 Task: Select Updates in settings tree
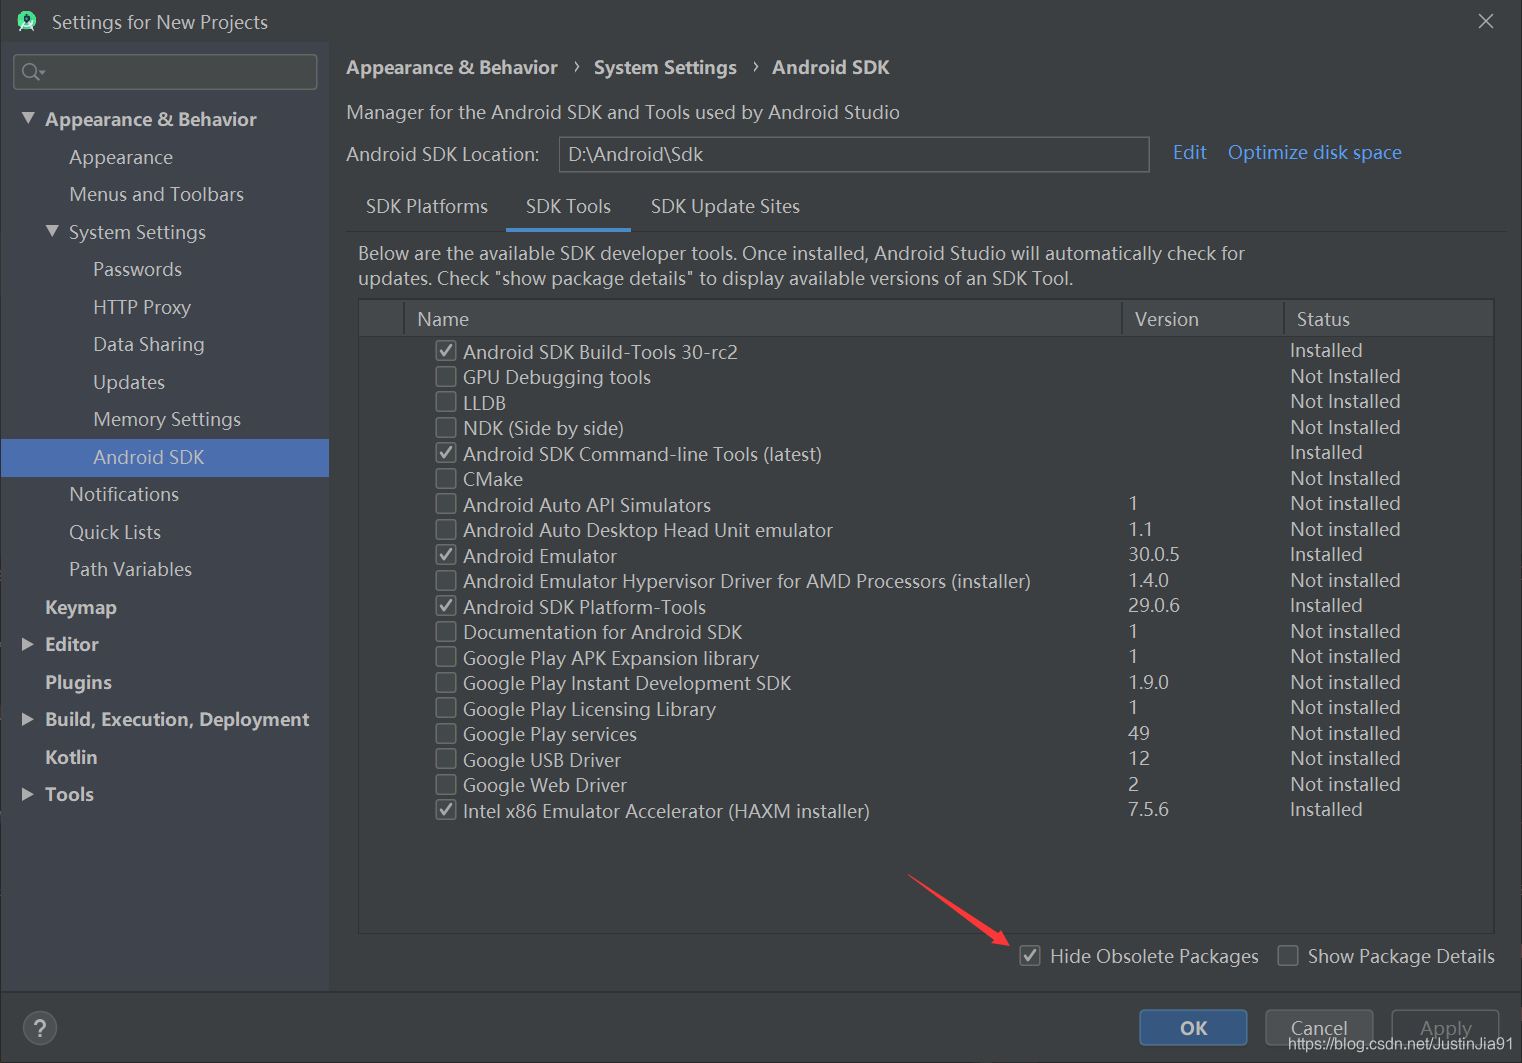point(129,382)
